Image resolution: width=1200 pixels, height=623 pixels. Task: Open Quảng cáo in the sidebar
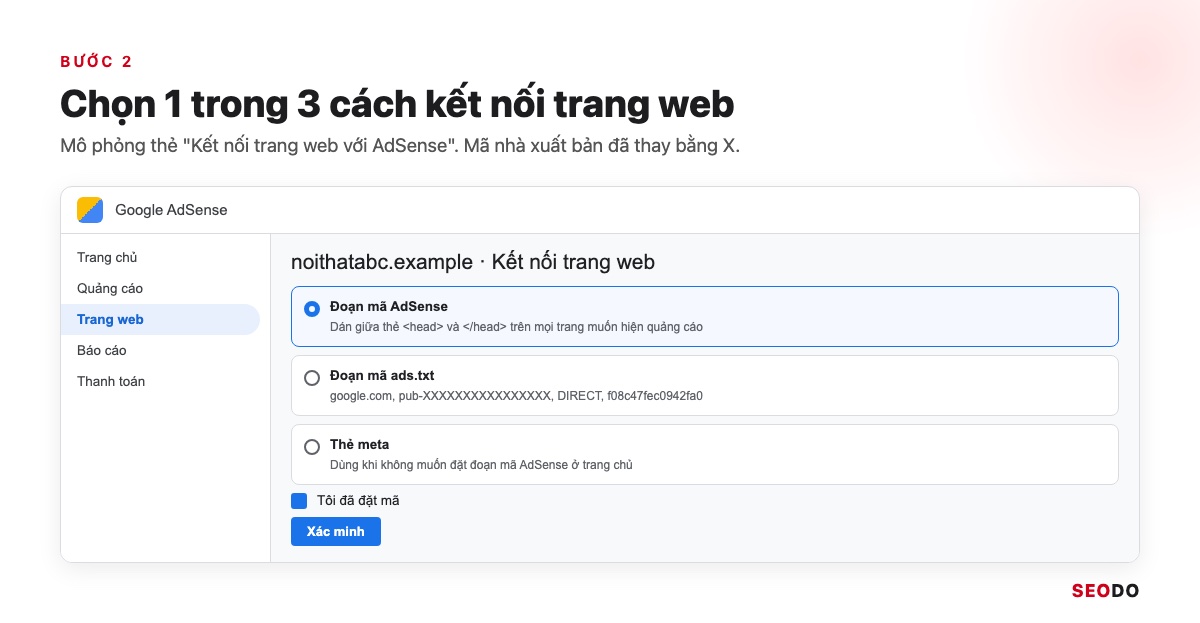tap(110, 289)
